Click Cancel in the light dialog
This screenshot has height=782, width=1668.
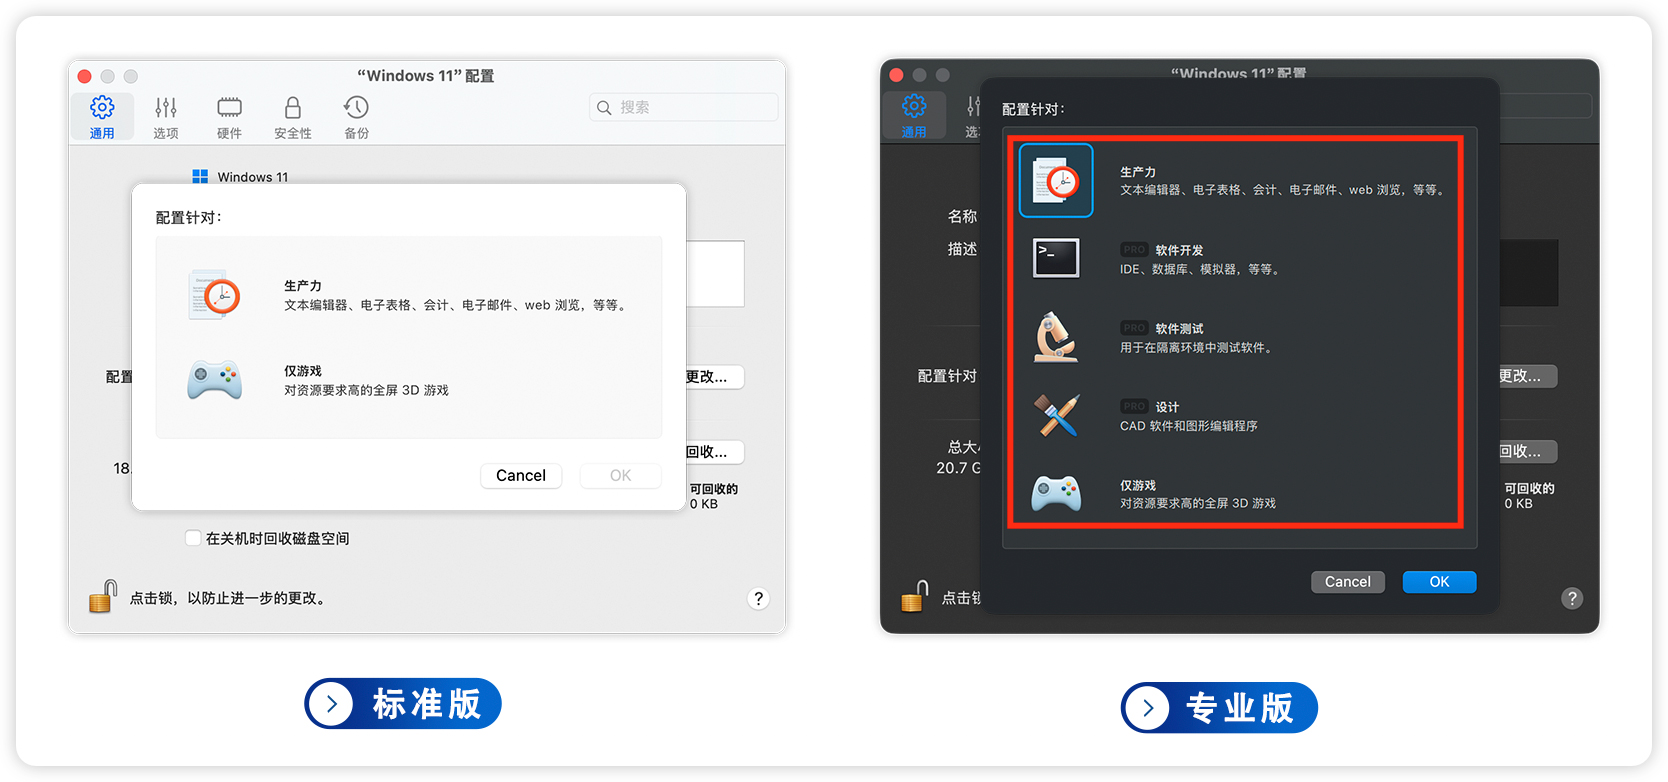click(521, 475)
